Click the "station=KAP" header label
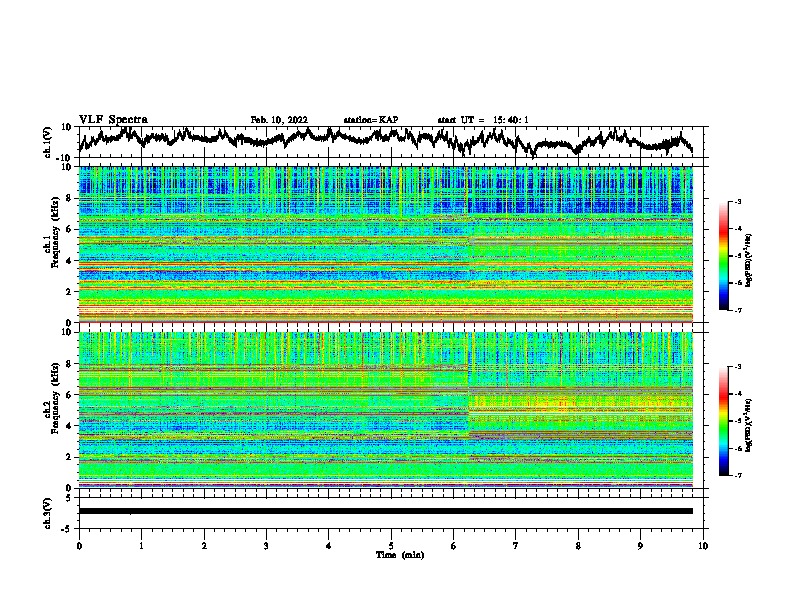The height and width of the screenshot is (612, 792). (x=371, y=120)
